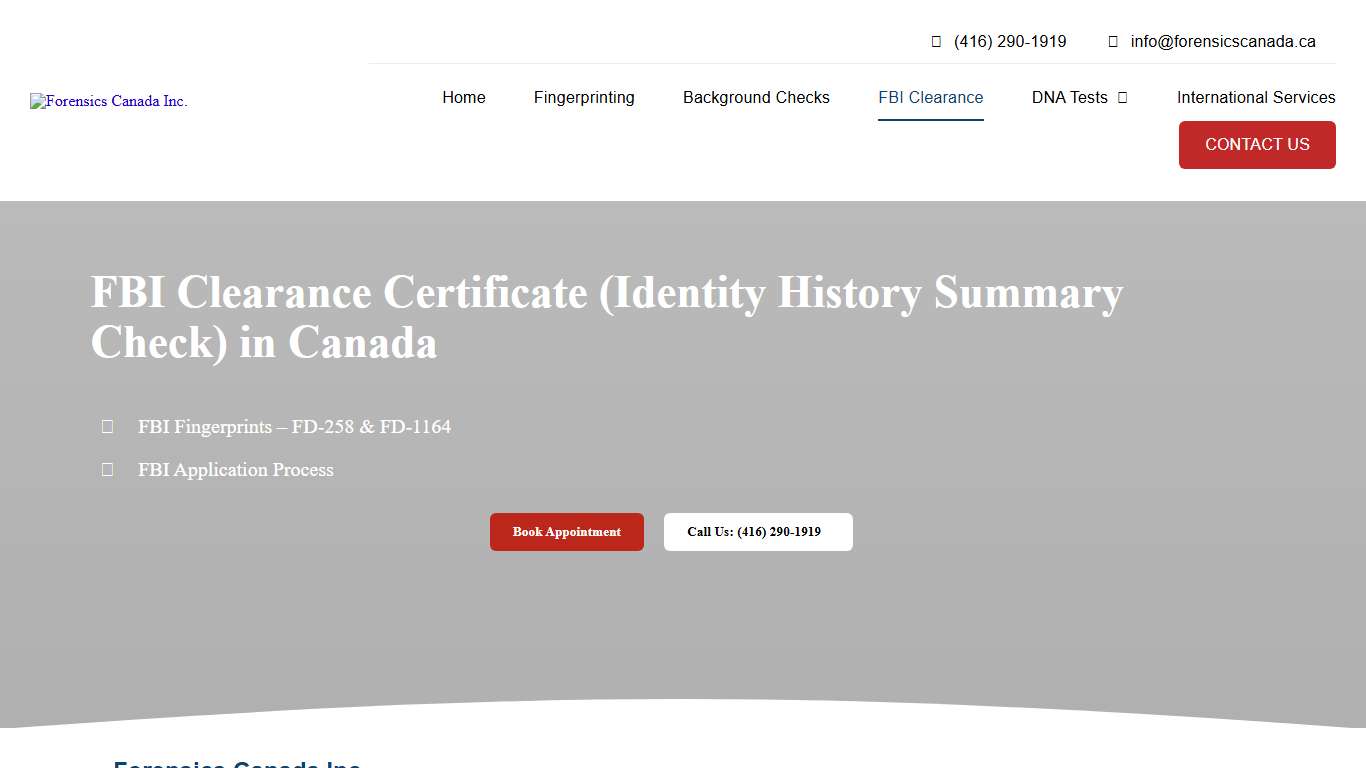Click the CONTACT US button
The width and height of the screenshot is (1366, 768).
[1257, 144]
